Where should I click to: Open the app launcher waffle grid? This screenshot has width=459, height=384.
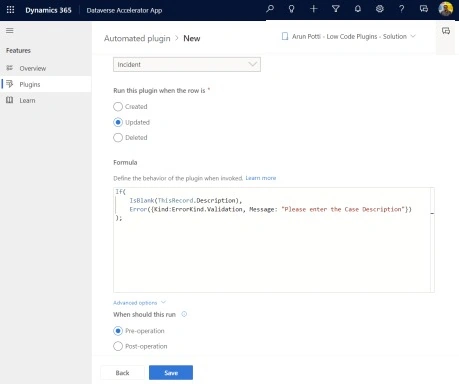10,10
